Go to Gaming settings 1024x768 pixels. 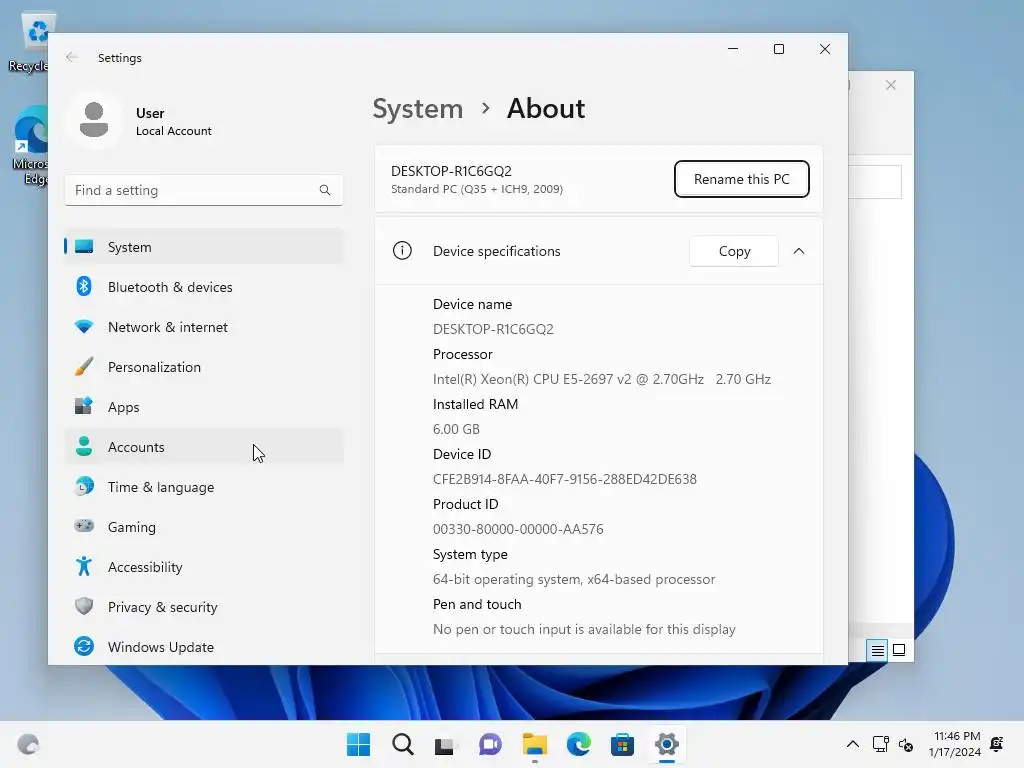coord(204,526)
